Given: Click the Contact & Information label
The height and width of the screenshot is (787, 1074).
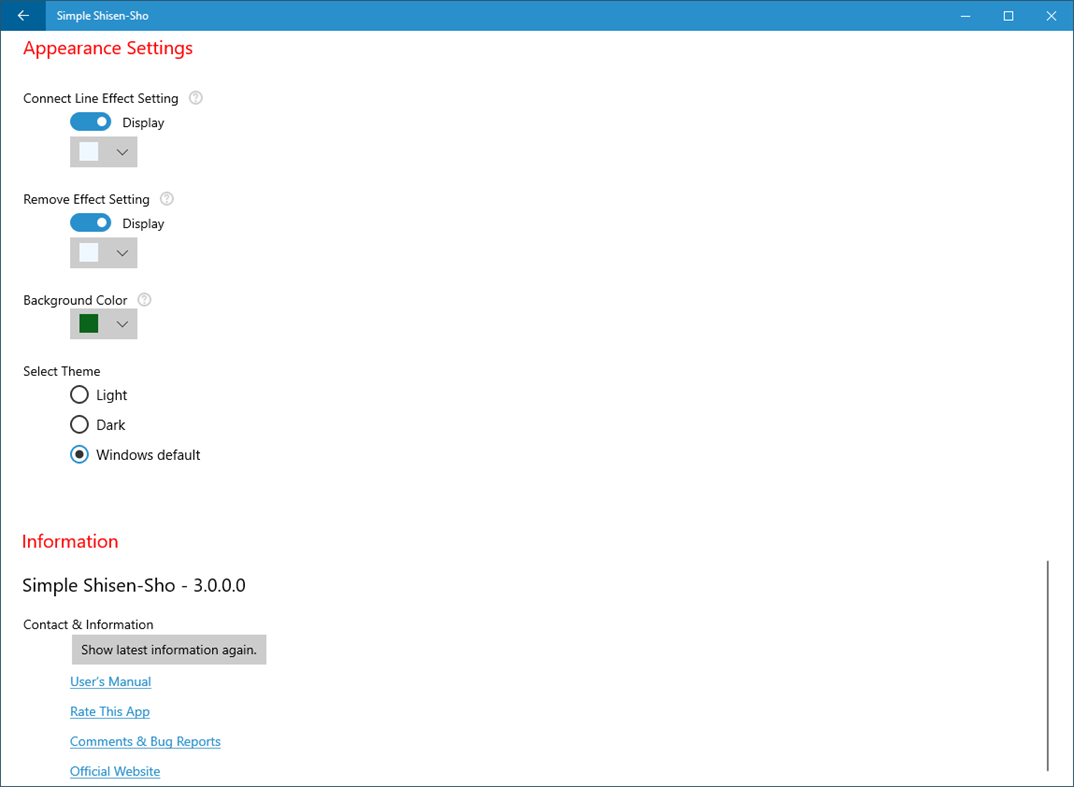Looking at the screenshot, I should click(88, 625).
